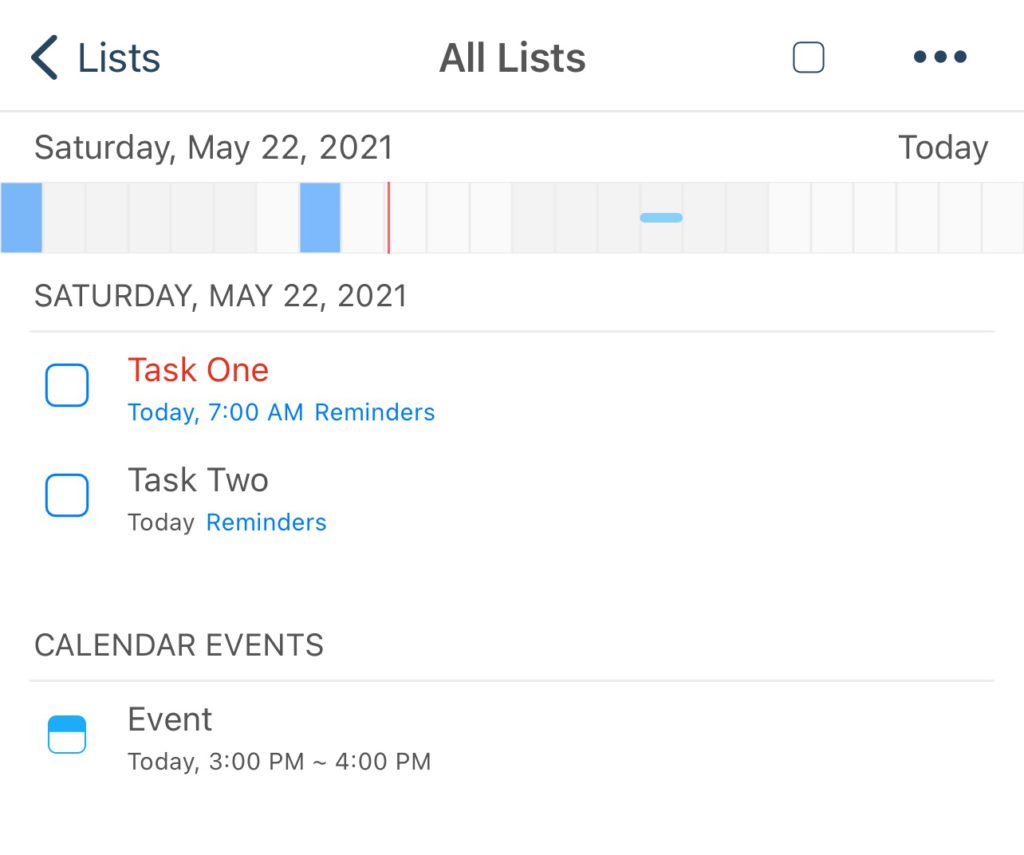Select the blue 7 AM timeline block
This screenshot has height=855, width=1024.
[x=320, y=218]
